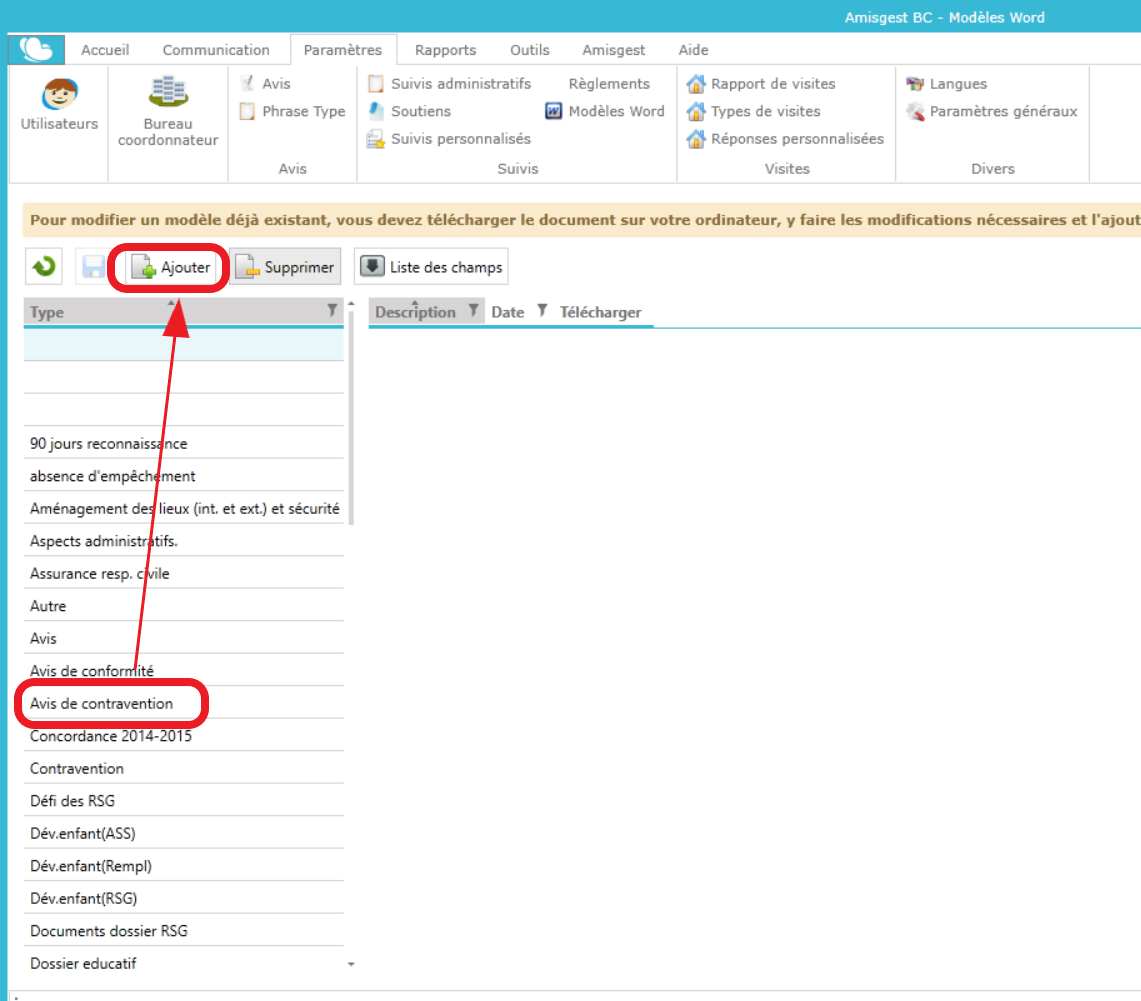Click the Ajouter button
Screen dimensions: 1141x1001
coord(172,268)
